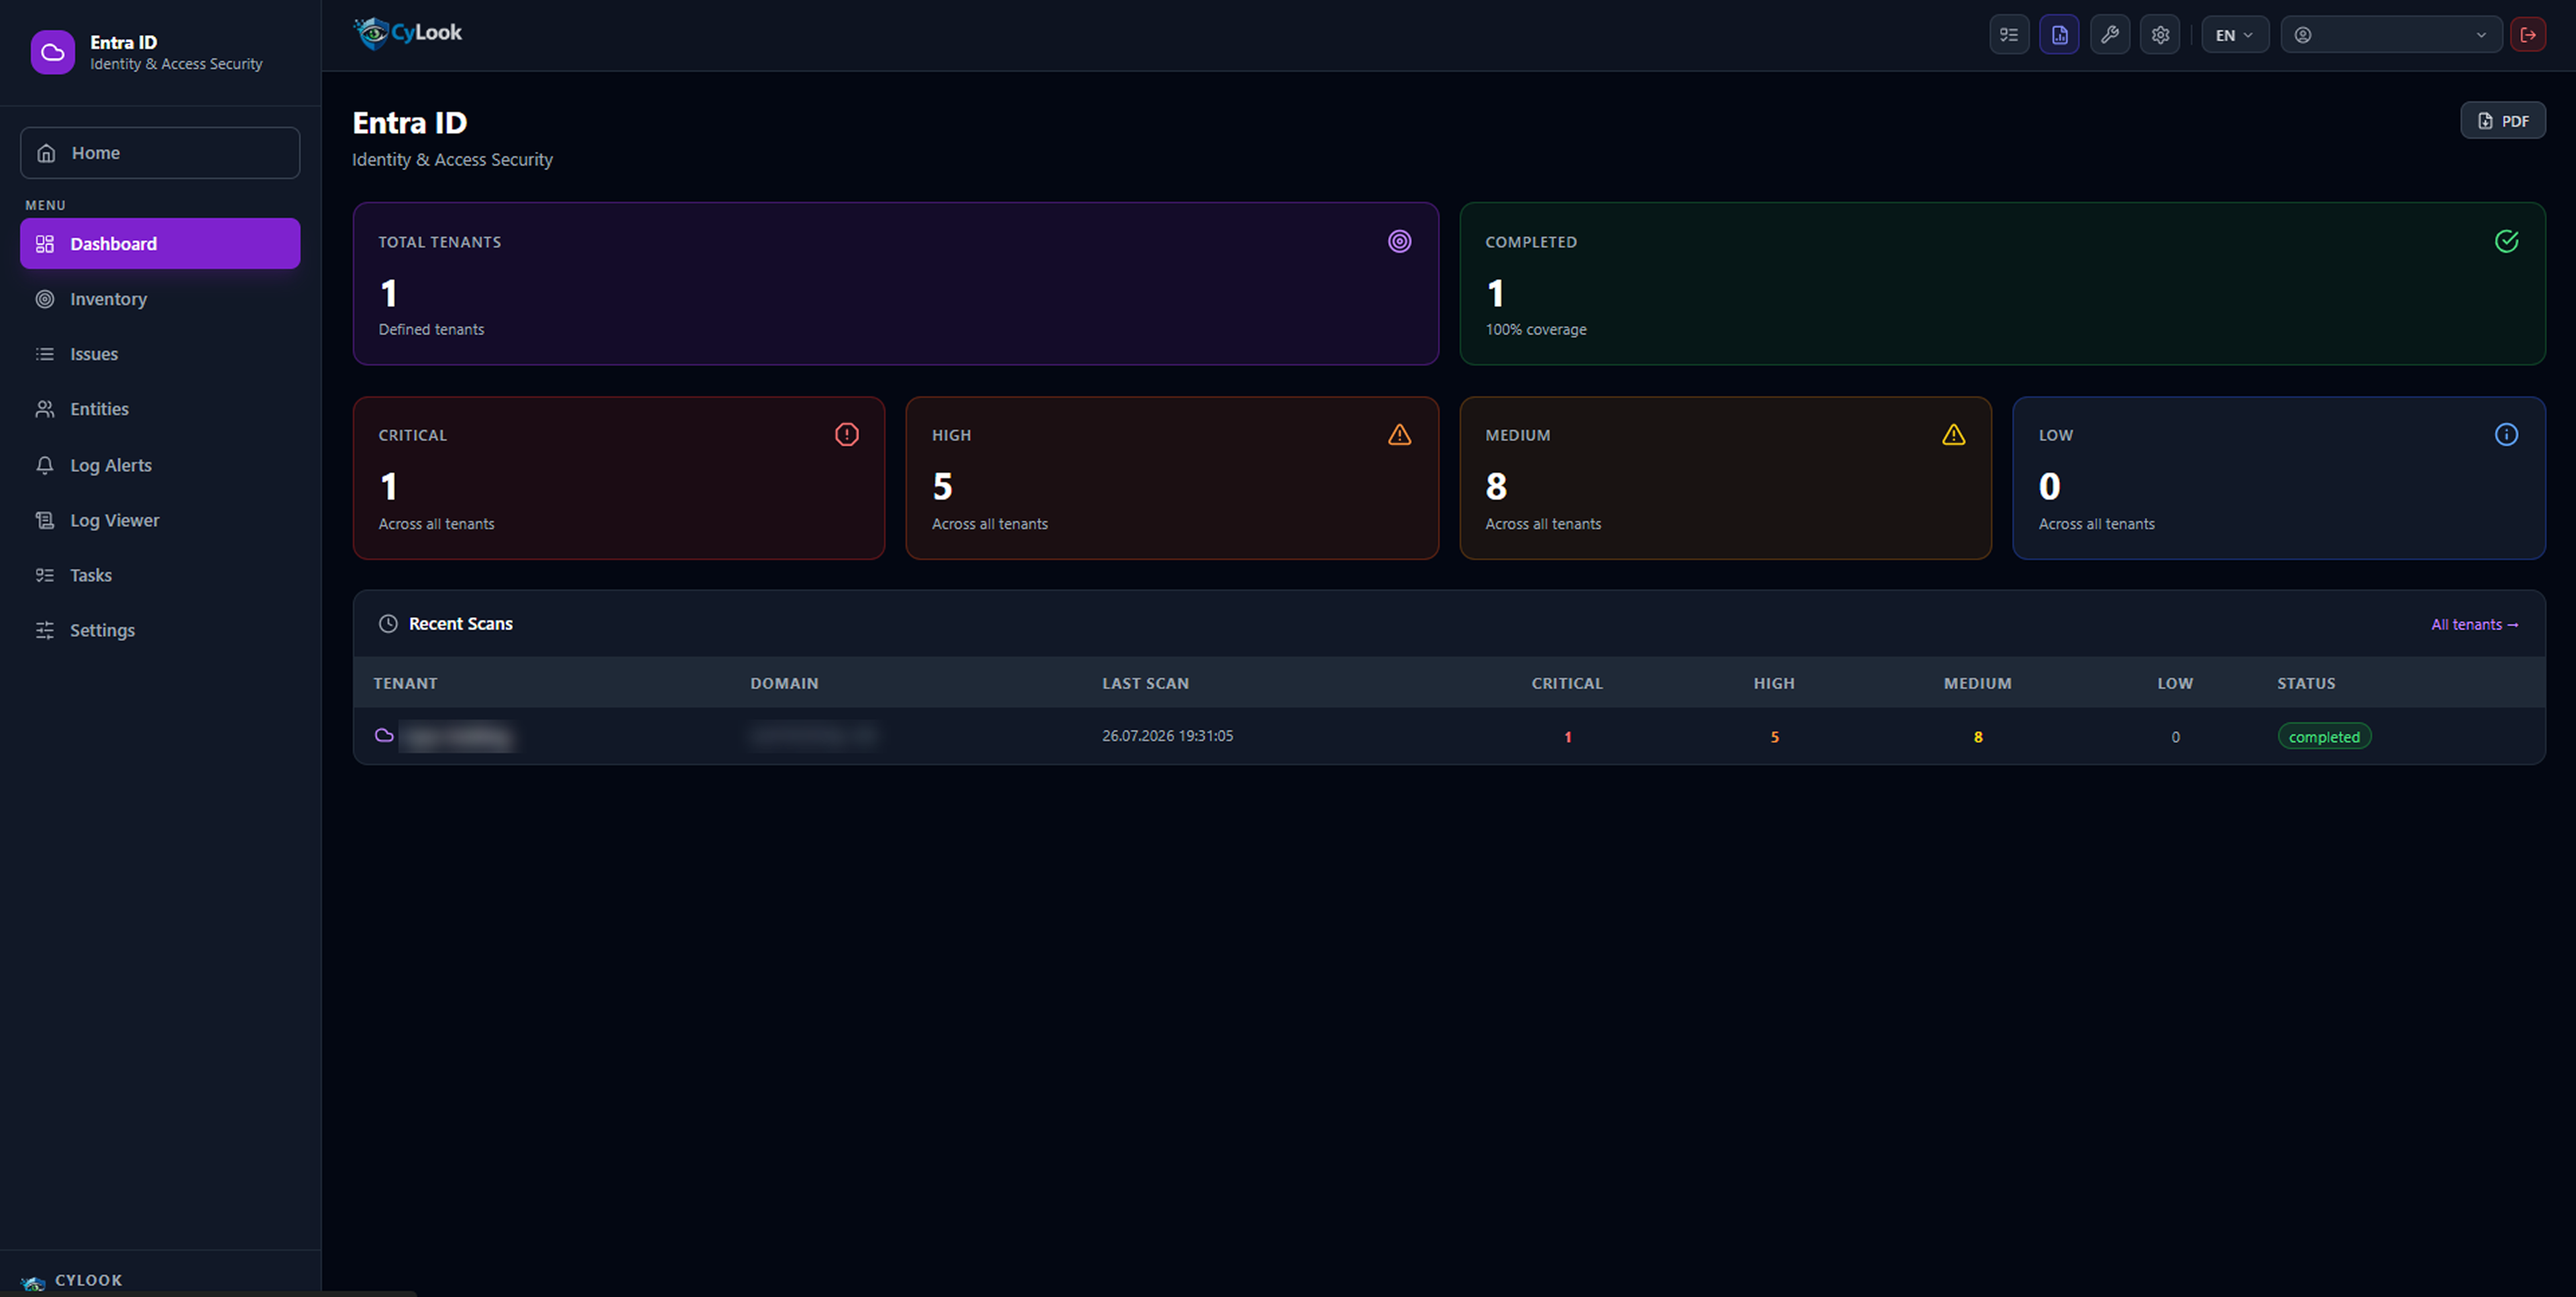Click the CyLook logo in header
Viewport: 2576px width, 1297px height.
tap(408, 33)
